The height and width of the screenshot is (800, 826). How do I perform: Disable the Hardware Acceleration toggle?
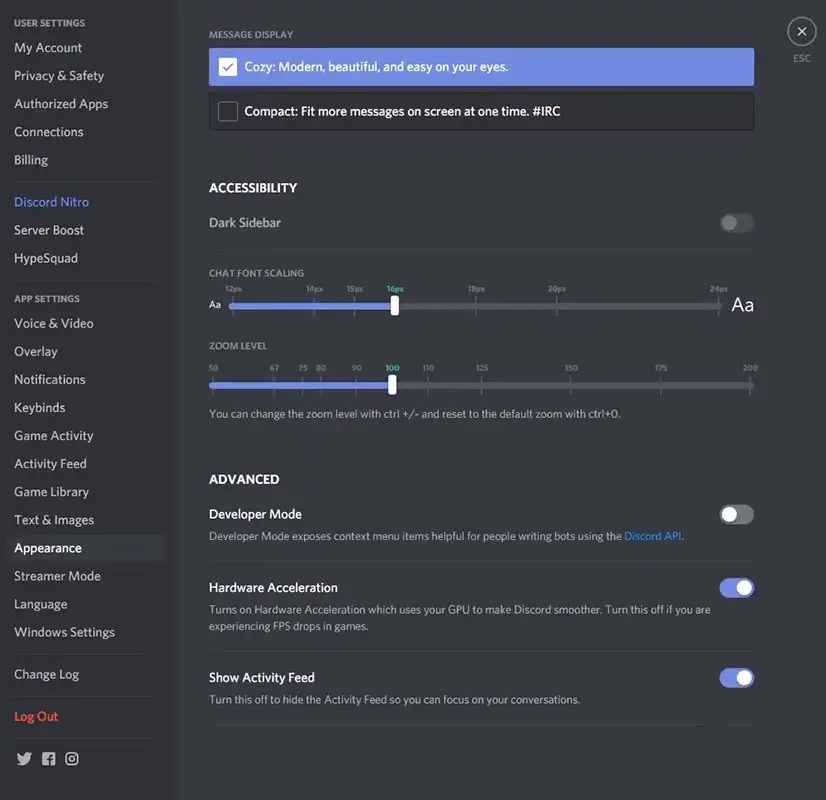pos(736,588)
